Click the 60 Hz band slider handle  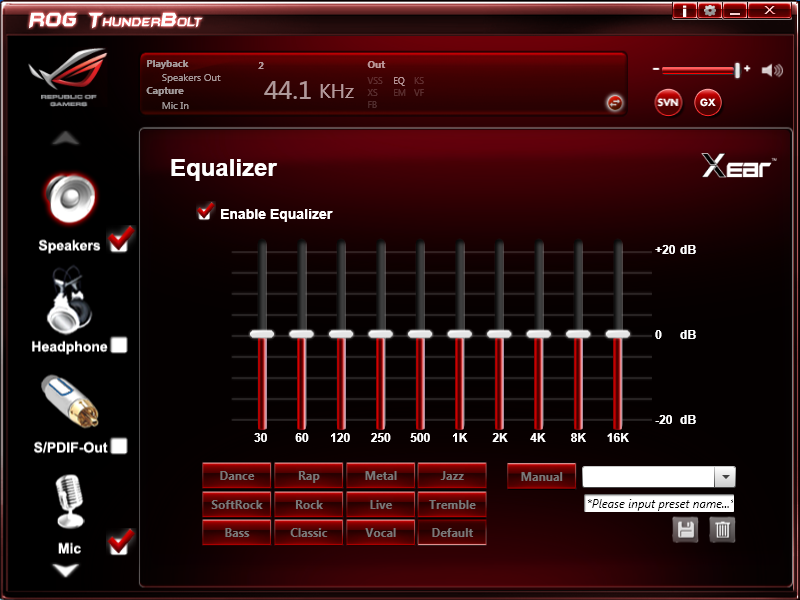(301, 334)
